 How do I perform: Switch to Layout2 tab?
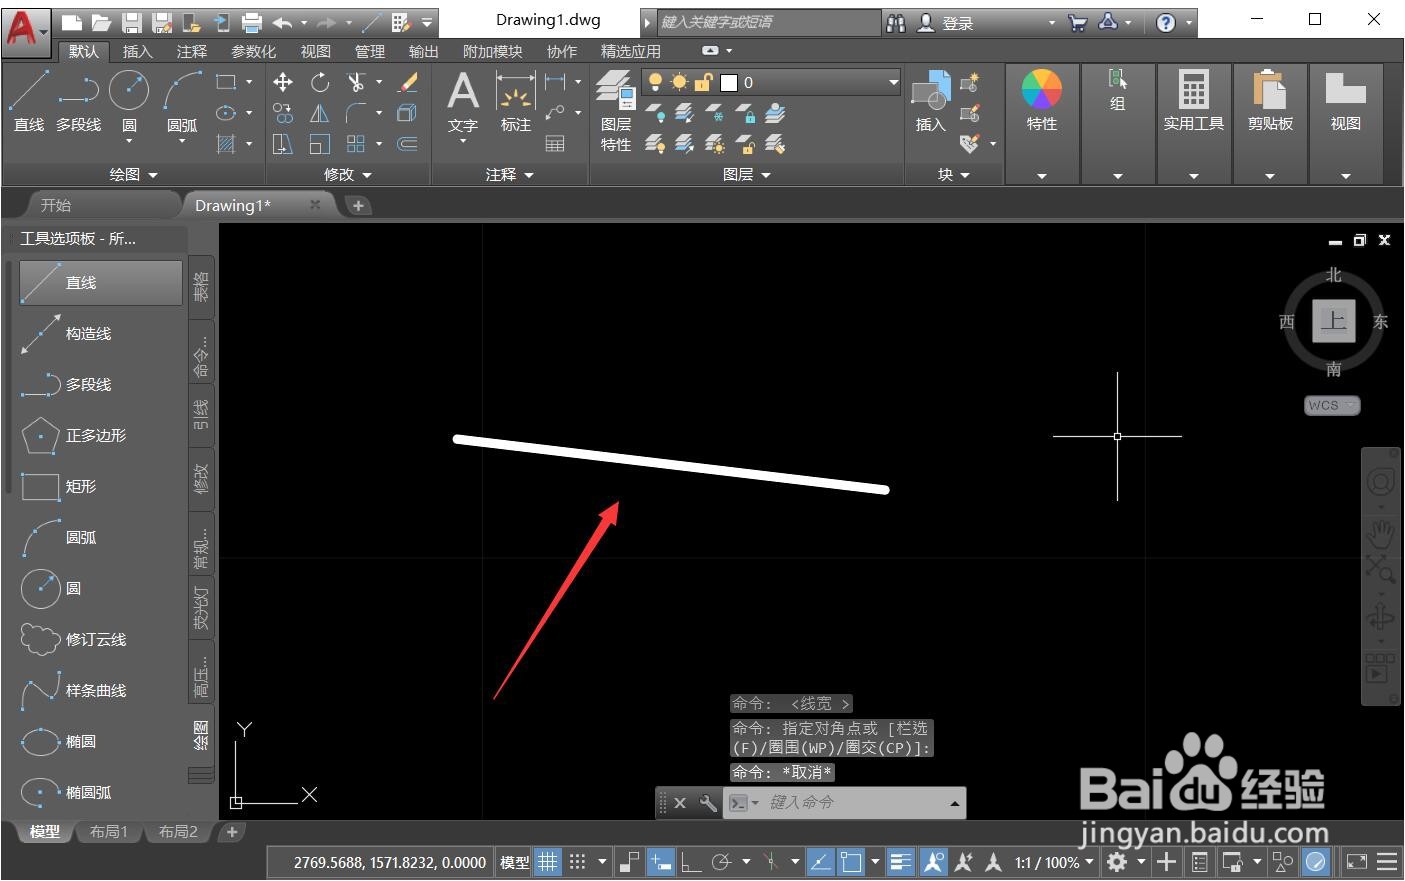coord(178,832)
